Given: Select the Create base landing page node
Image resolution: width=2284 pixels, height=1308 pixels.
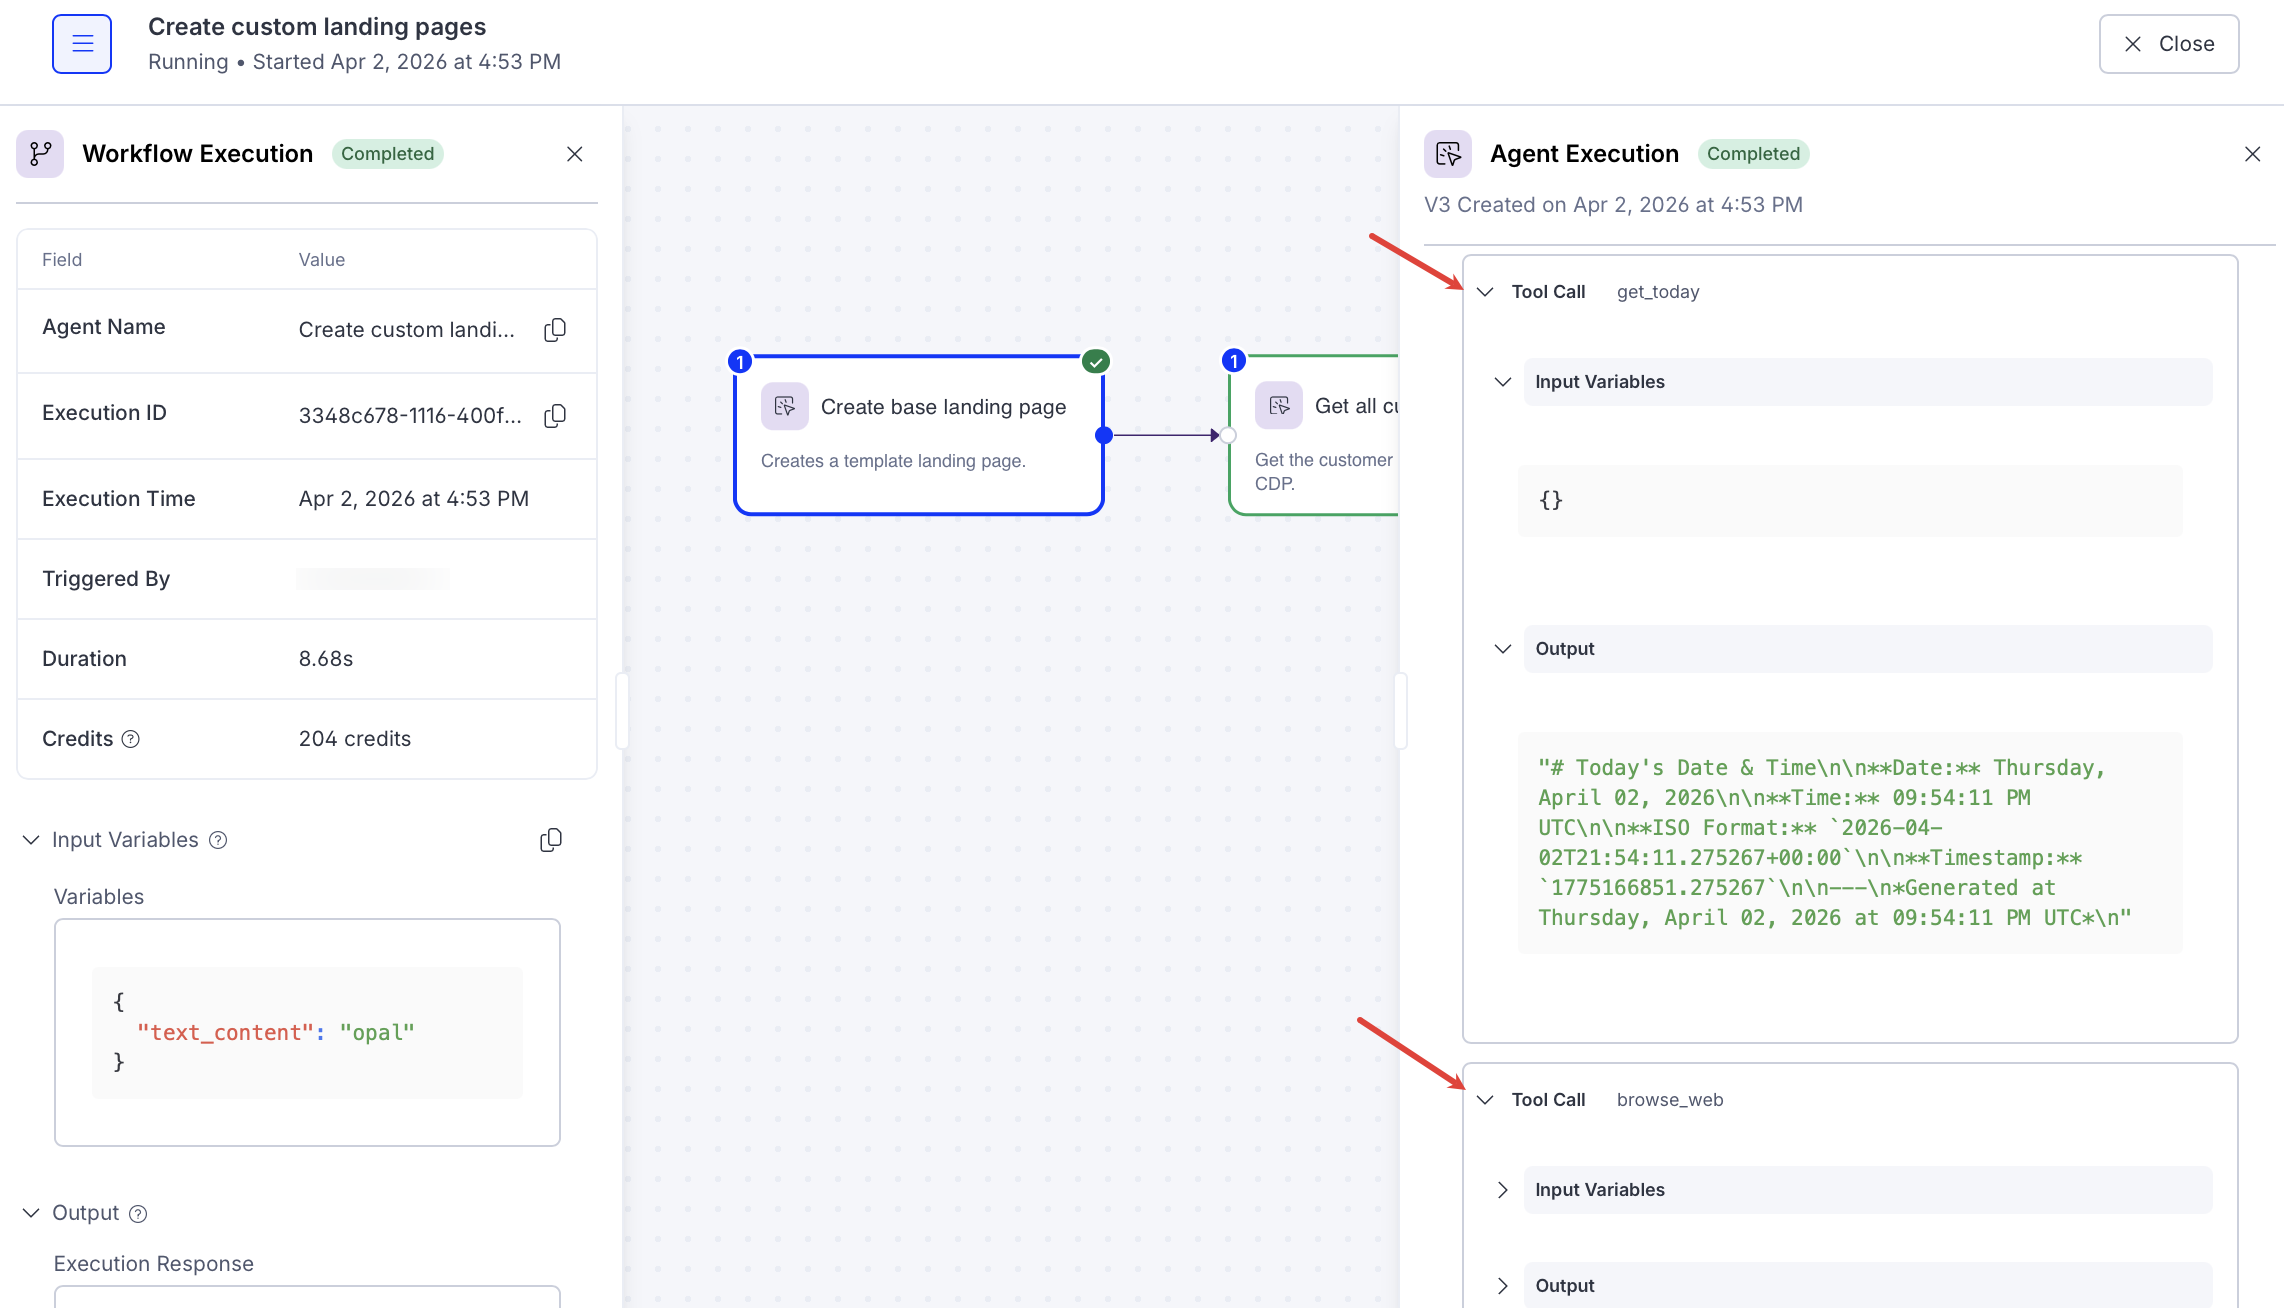Looking at the screenshot, I should coord(943,406).
